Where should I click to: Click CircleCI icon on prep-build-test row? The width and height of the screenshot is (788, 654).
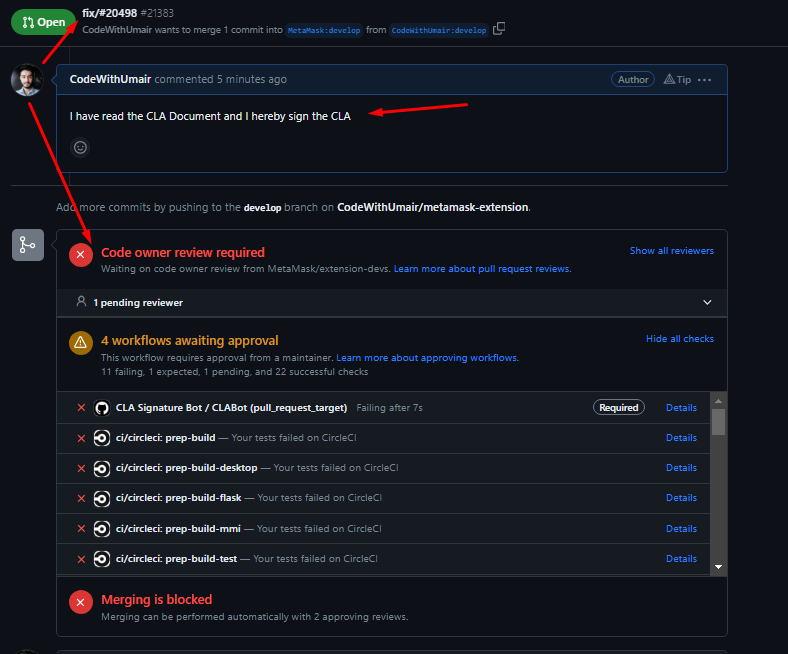coord(102,559)
